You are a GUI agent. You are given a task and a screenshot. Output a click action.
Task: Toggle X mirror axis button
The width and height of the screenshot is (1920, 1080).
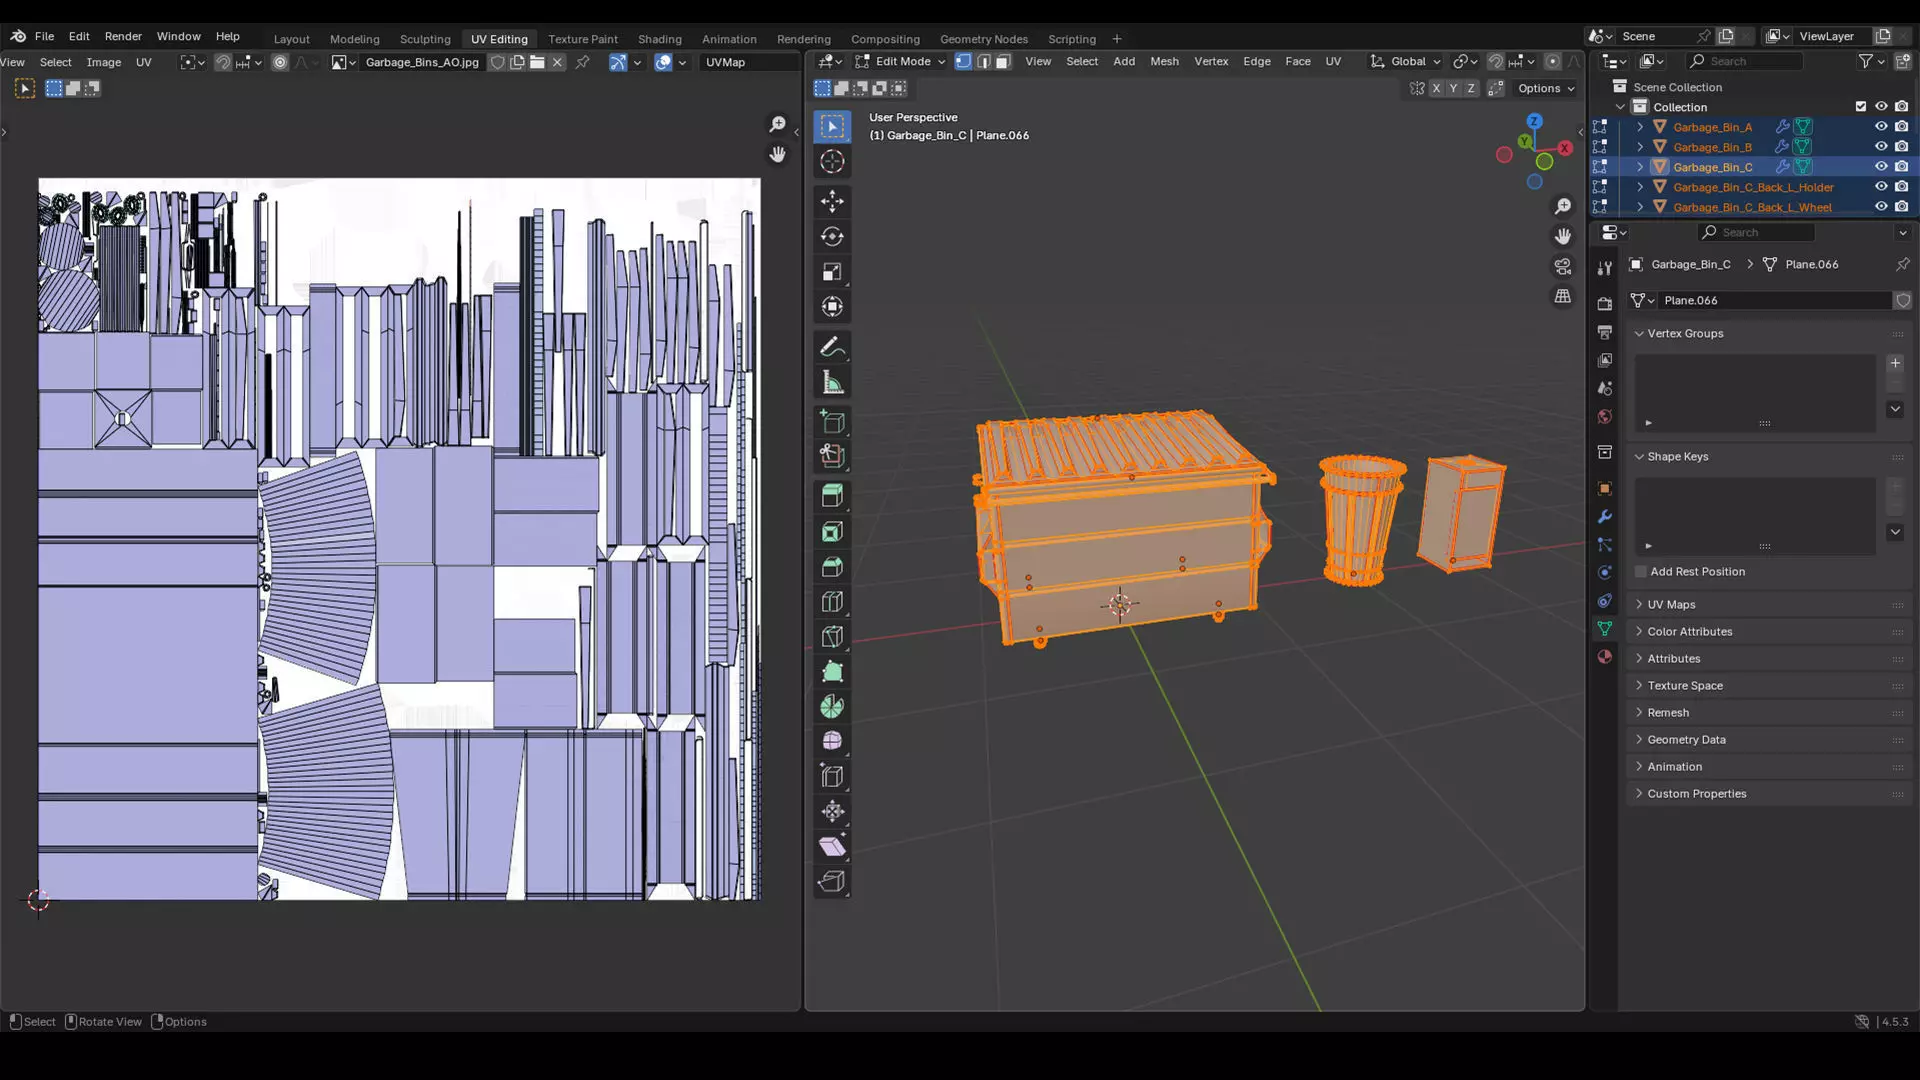tap(1436, 88)
